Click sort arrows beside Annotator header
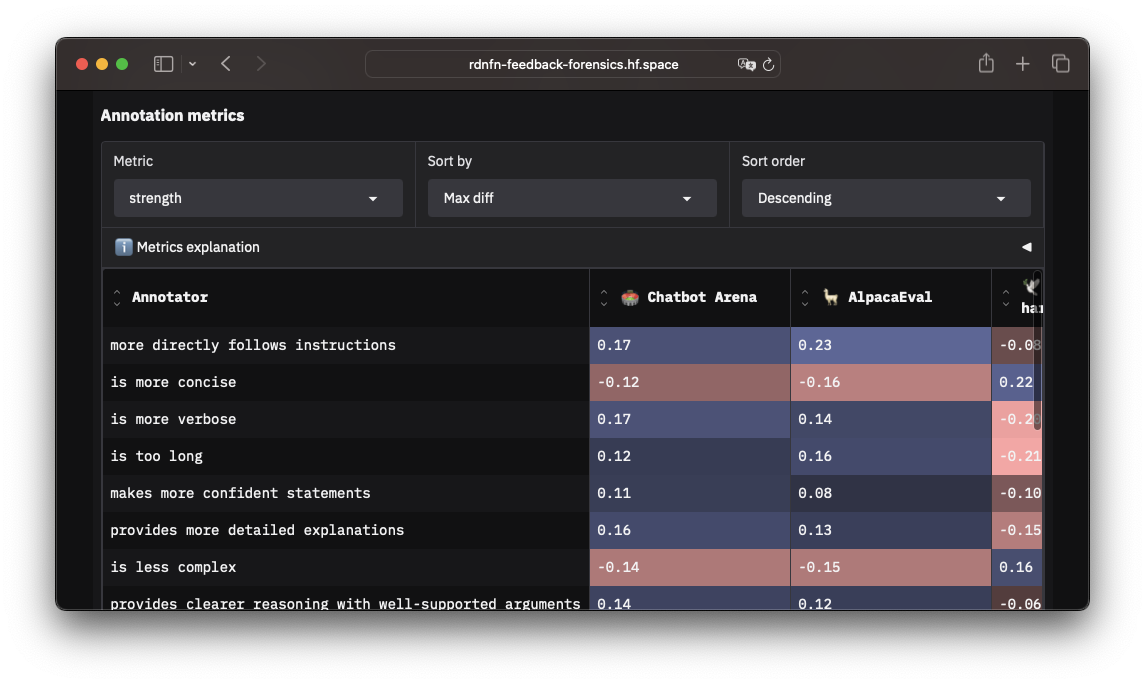This screenshot has width=1145, height=684. pos(117,297)
